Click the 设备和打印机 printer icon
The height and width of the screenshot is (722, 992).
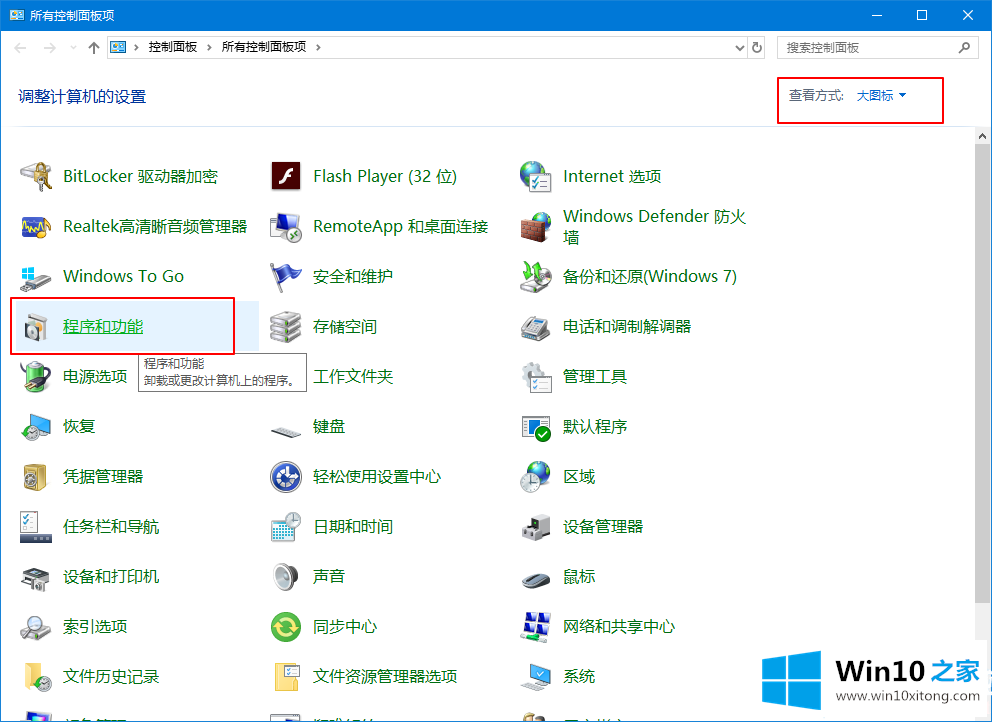pos(35,578)
